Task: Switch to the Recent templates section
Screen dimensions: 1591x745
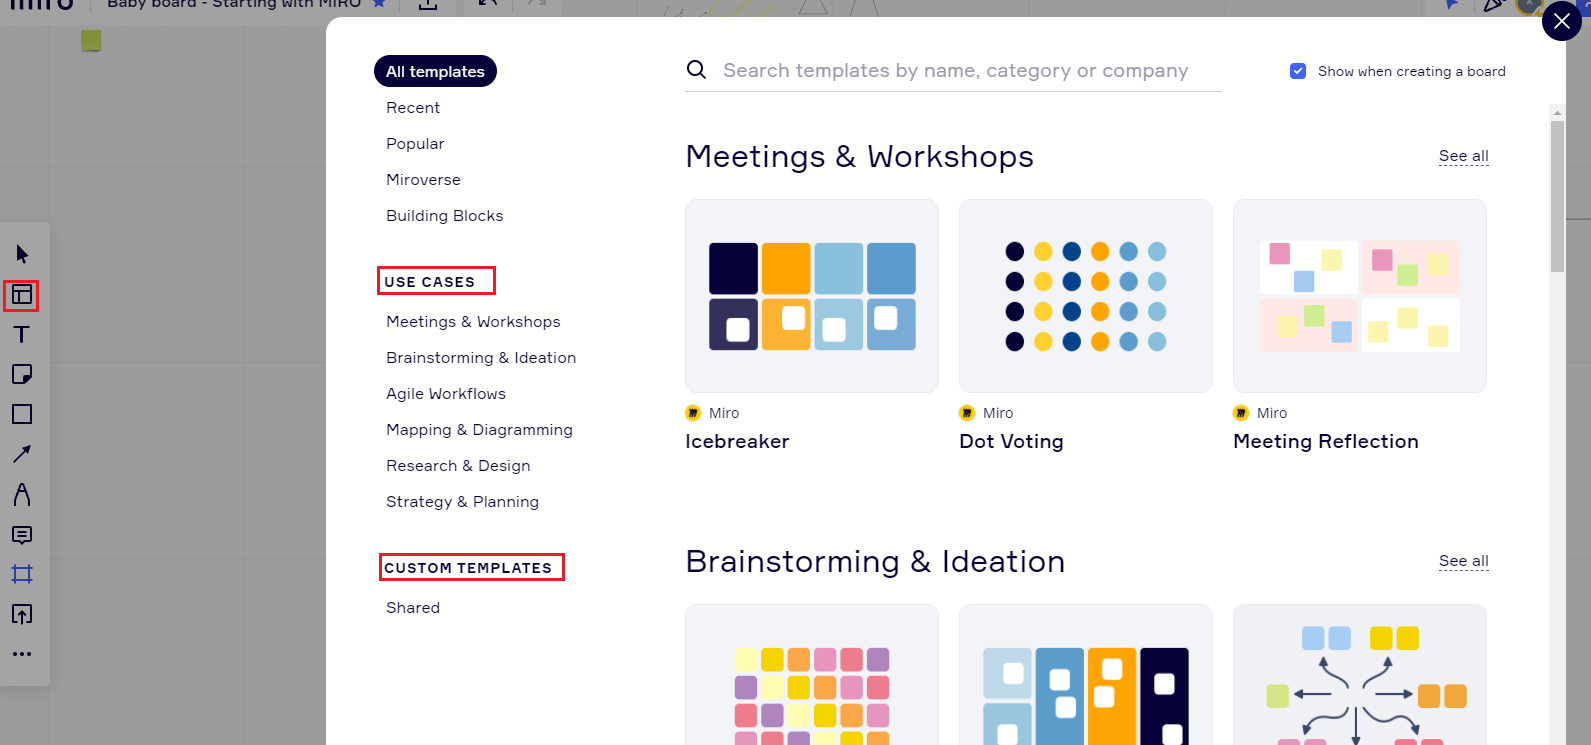Action: click(412, 107)
